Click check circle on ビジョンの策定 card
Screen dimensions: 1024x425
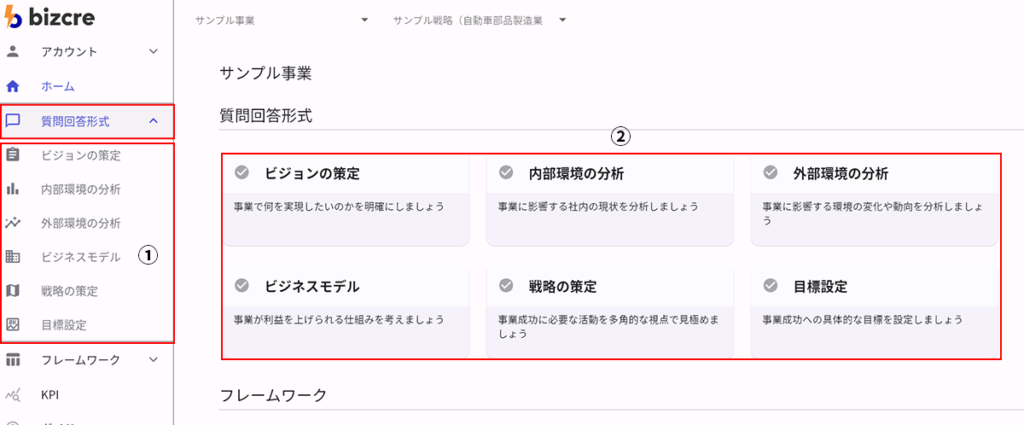tap(241, 173)
